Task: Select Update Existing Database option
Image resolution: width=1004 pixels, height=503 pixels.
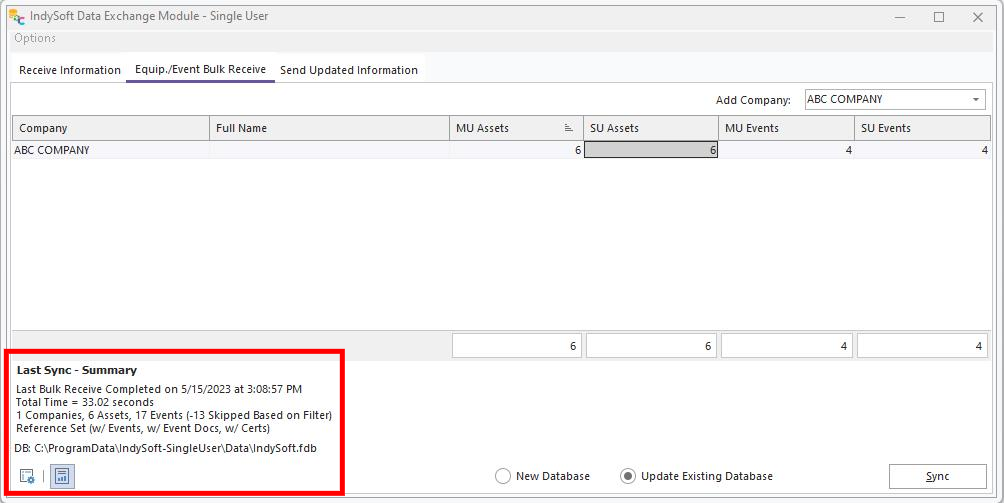Action: click(628, 476)
